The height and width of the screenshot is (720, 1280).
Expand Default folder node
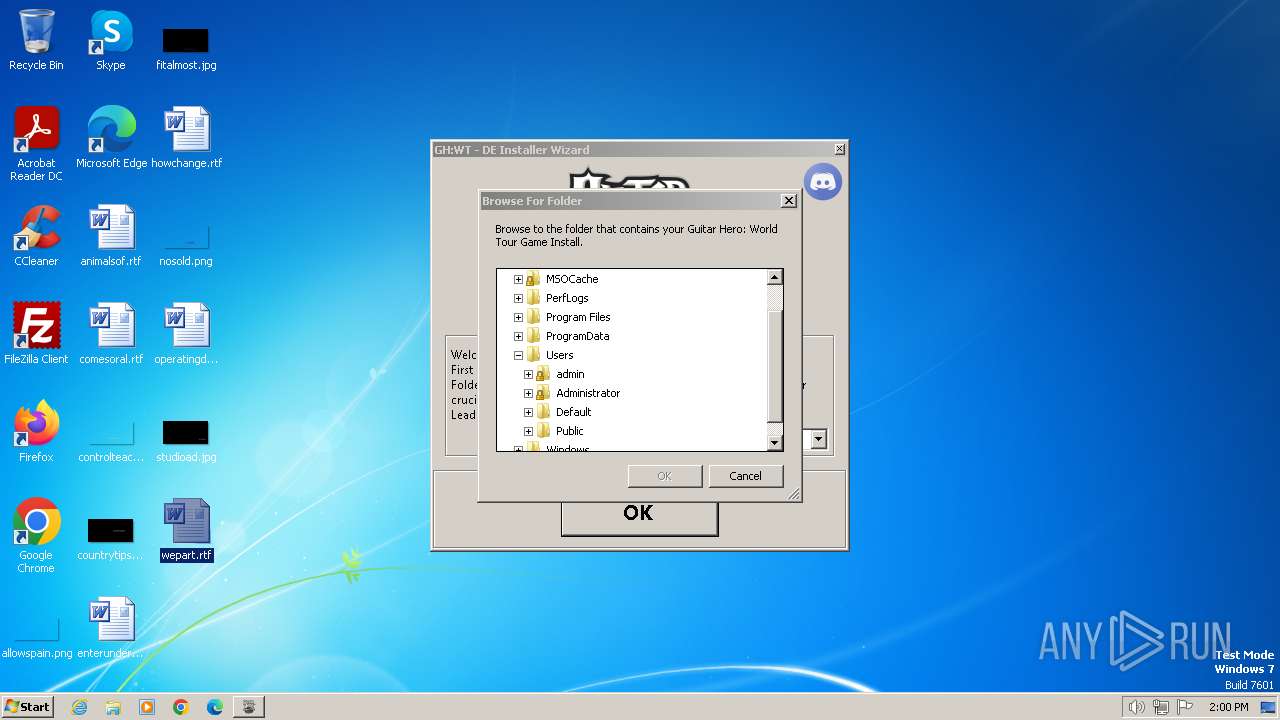coord(528,412)
